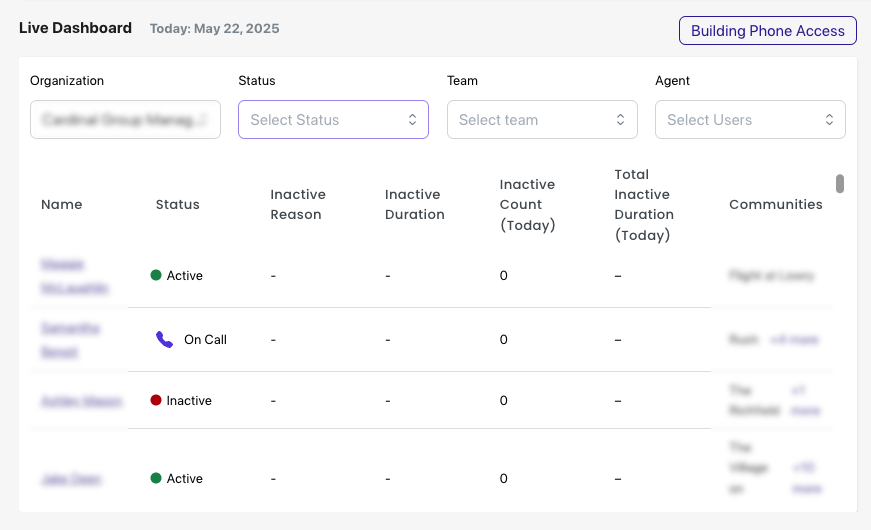This screenshot has height=530, width=871.
Task: Click the more communities link in the Inactive row
Action: pos(805,401)
